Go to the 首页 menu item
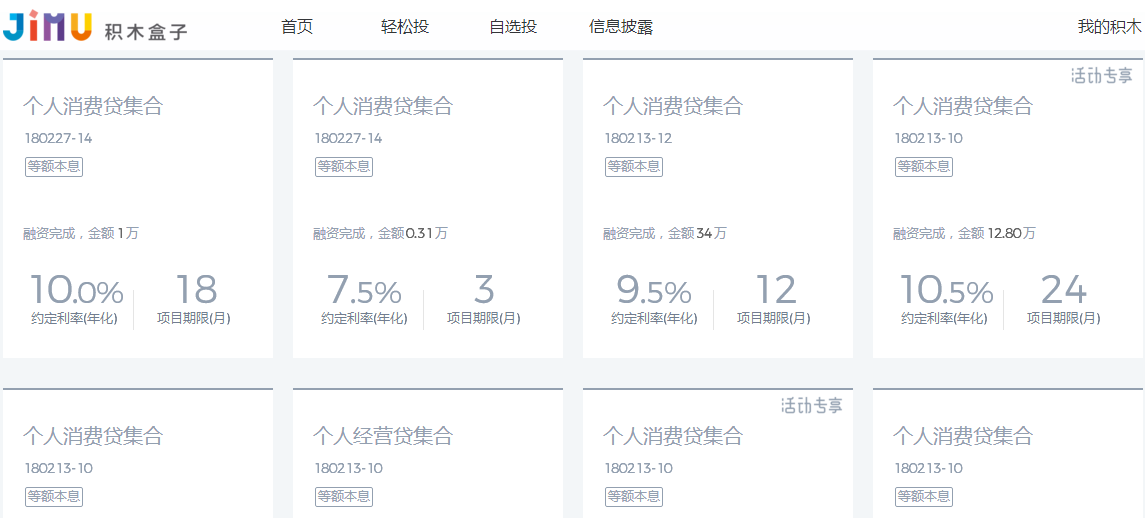This screenshot has height=518, width=1145. coord(297,27)
